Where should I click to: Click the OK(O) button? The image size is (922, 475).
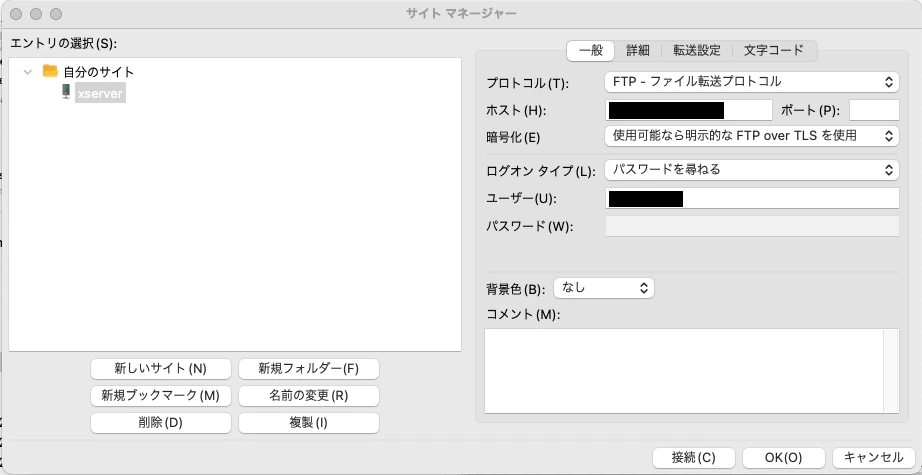[784, 457]
